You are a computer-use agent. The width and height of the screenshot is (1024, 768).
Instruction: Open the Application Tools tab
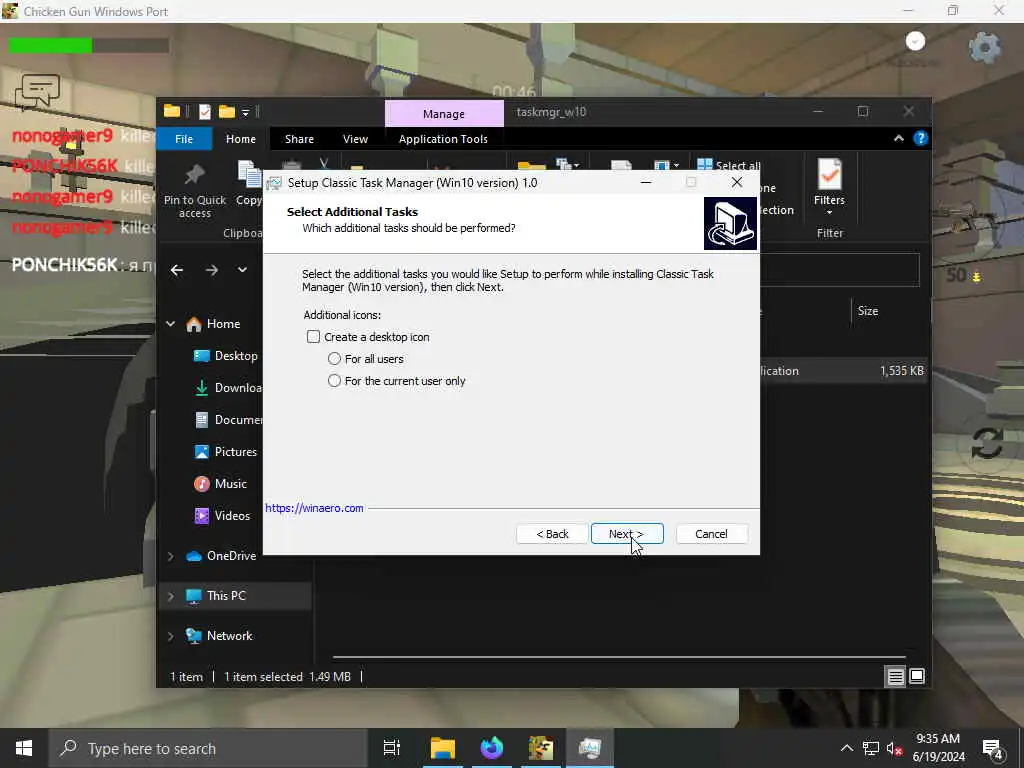click(443, 139)
